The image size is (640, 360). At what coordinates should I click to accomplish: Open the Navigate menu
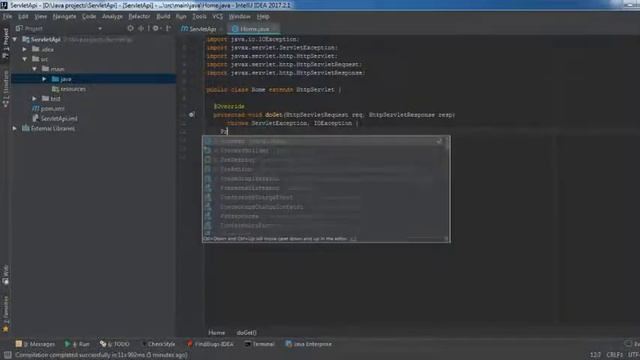tap(64, 17)
